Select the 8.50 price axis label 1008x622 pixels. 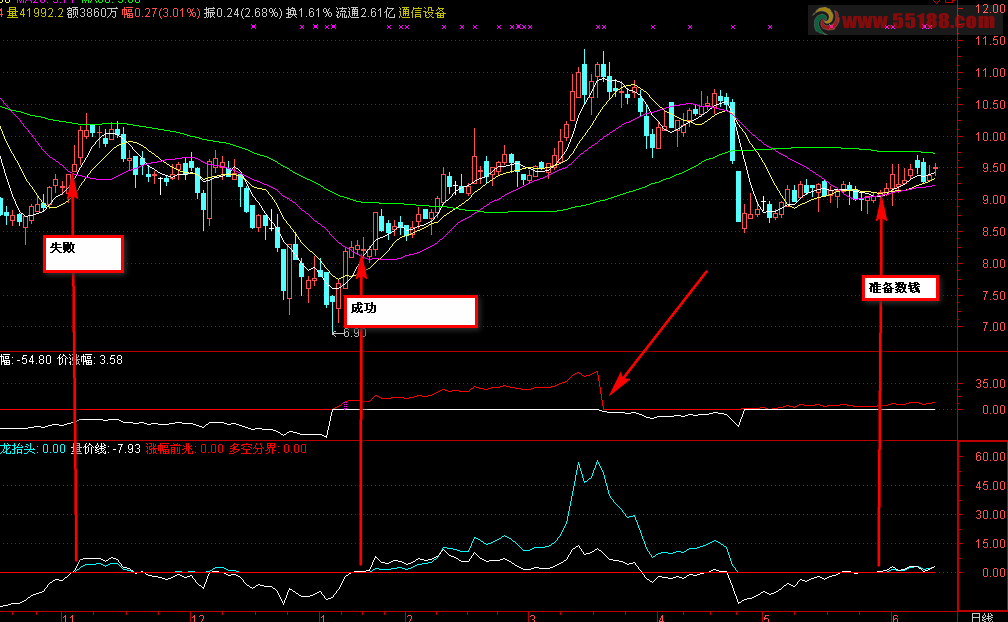[994, 231]
